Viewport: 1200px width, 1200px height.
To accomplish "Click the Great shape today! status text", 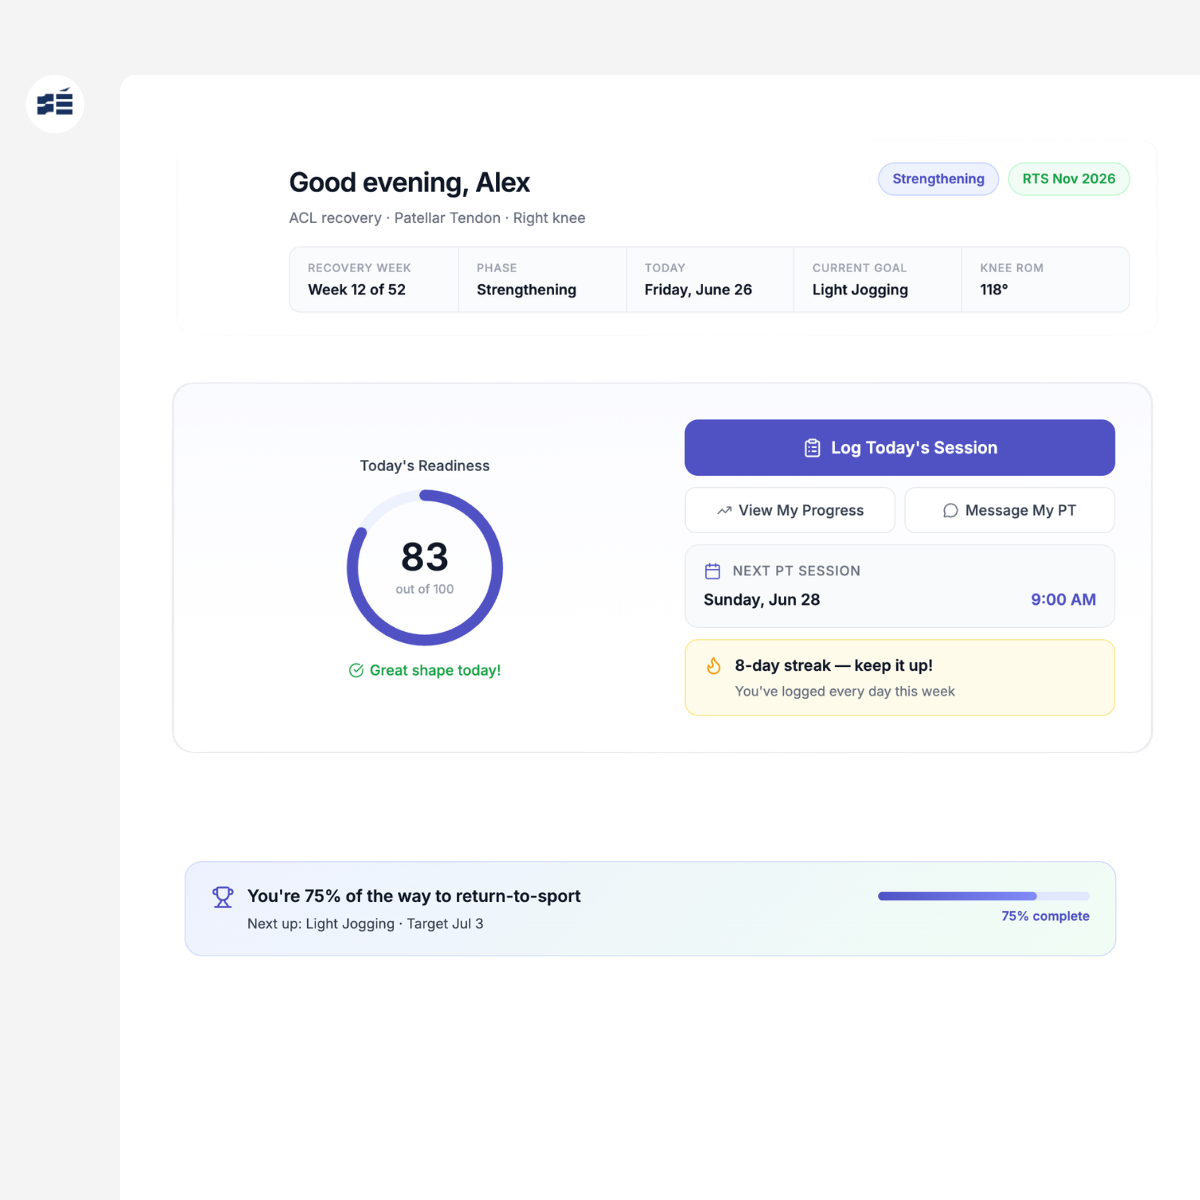I will click(435, 670).
